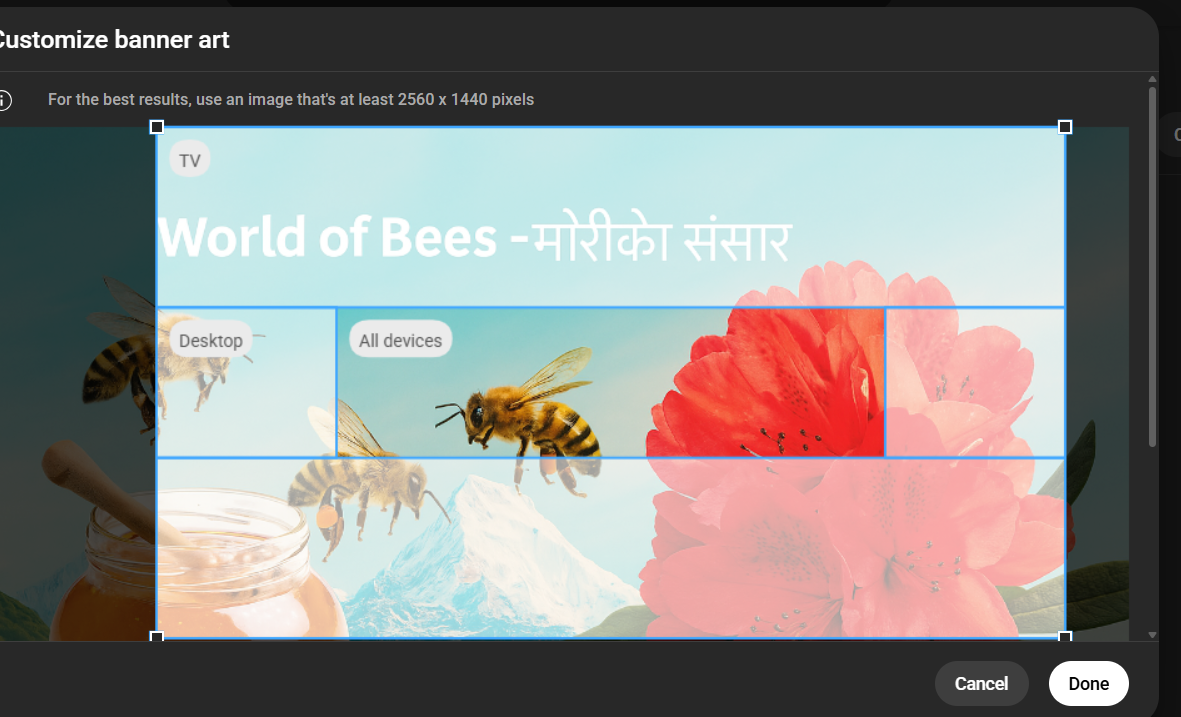Click the scrollbar up arrow
1181x717 pixels.
tap(1152, 79)
